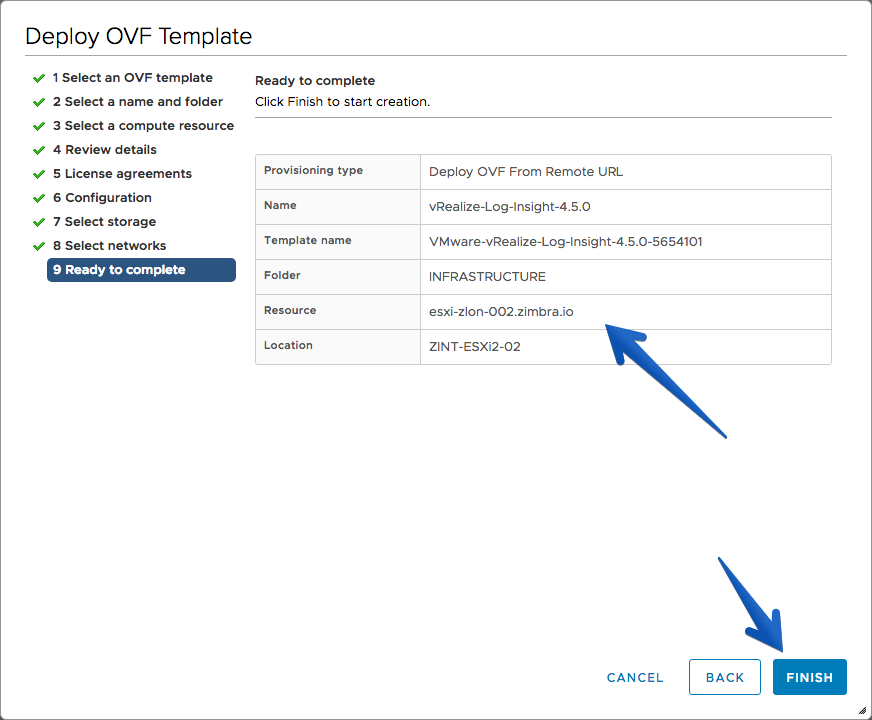
Task: Open step 6 Configuration
Action: tap(102, 197)
